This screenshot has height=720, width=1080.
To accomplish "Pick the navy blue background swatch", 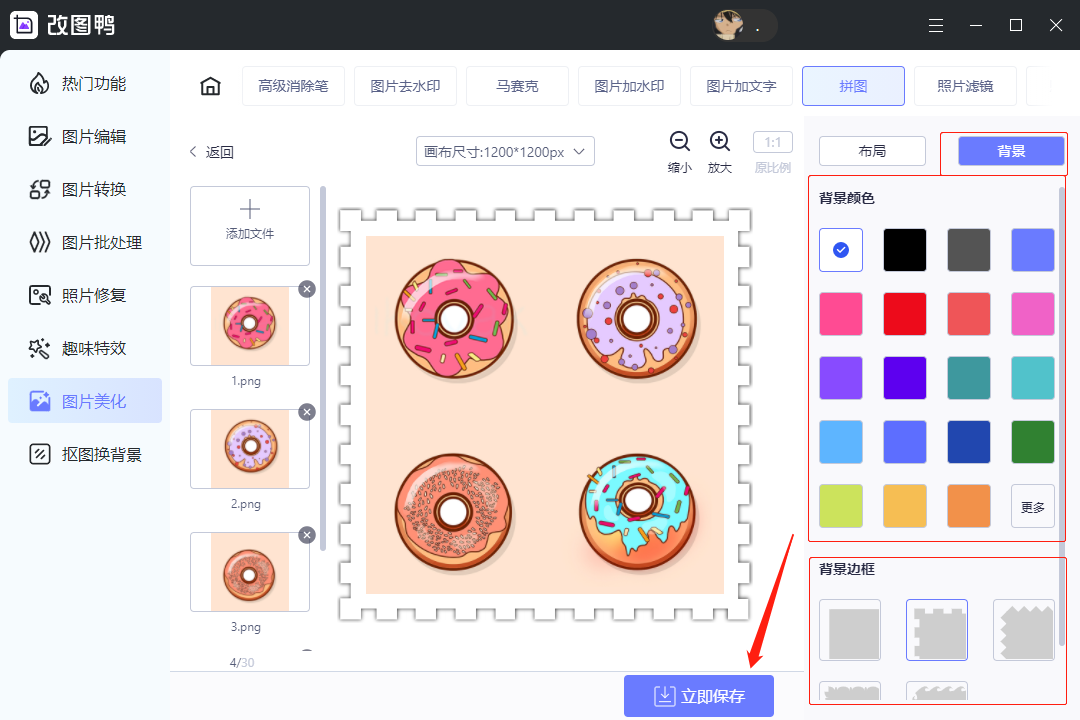I will 968,442.
